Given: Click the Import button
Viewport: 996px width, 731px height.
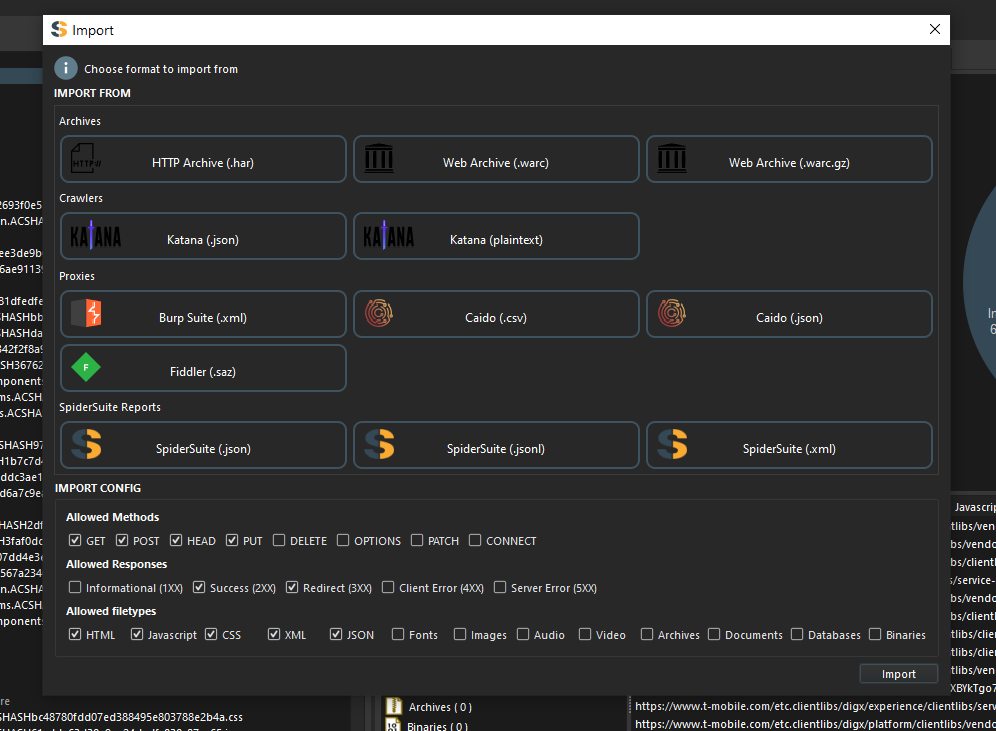Looking at the screenshot, I should click(x=898, y=674).
